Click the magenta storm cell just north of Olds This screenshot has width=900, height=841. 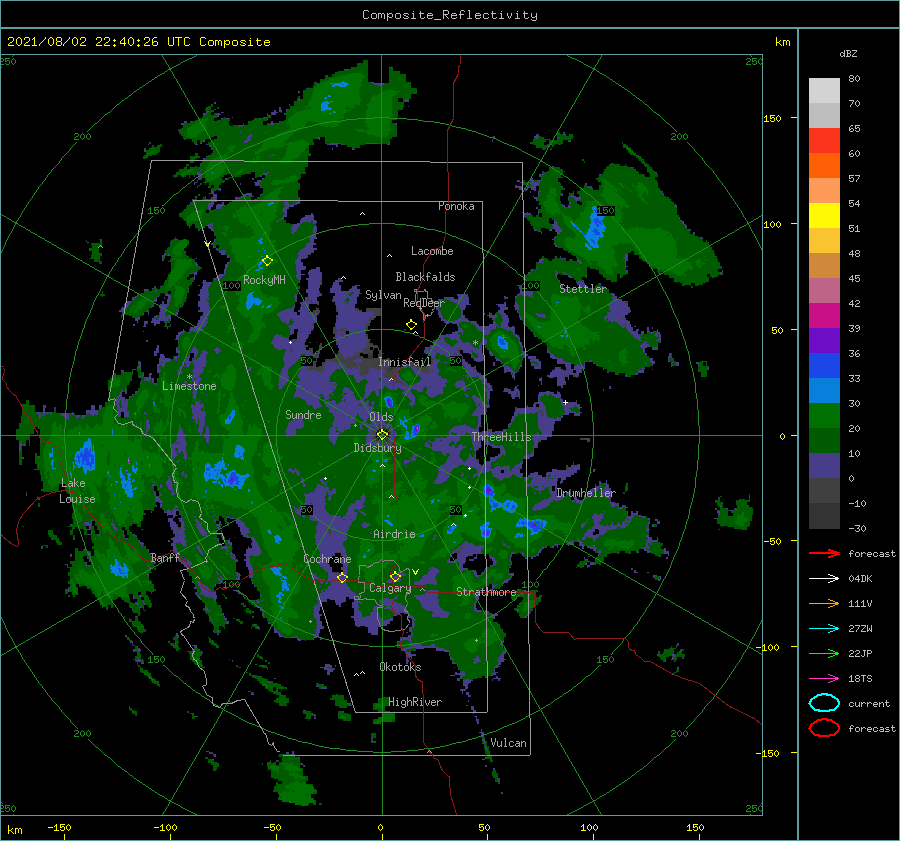(389, 401)
